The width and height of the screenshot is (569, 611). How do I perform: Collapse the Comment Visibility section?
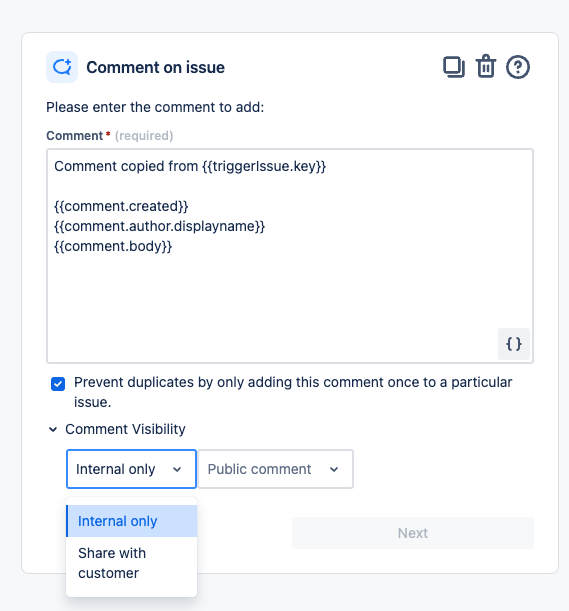(x=53, y=429)
